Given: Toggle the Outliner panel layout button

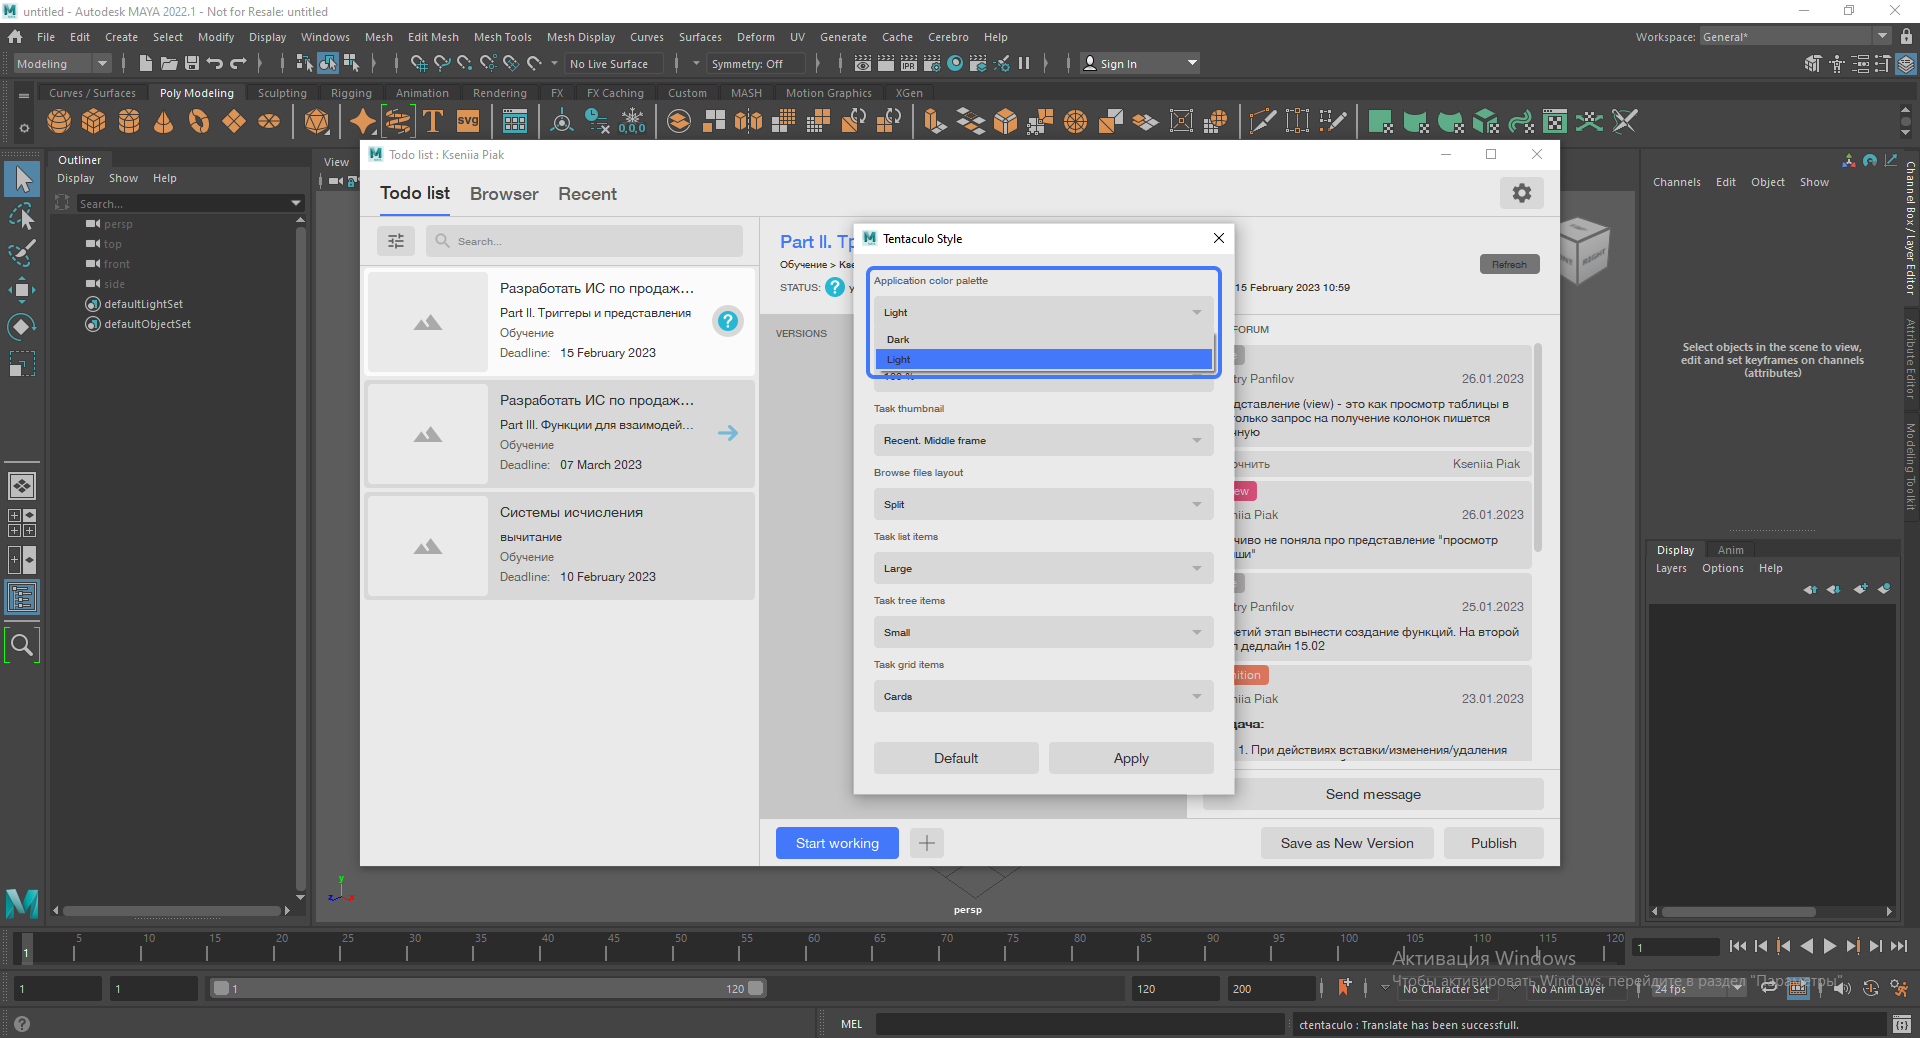Looking at the screenshot, I should (22, 598).
